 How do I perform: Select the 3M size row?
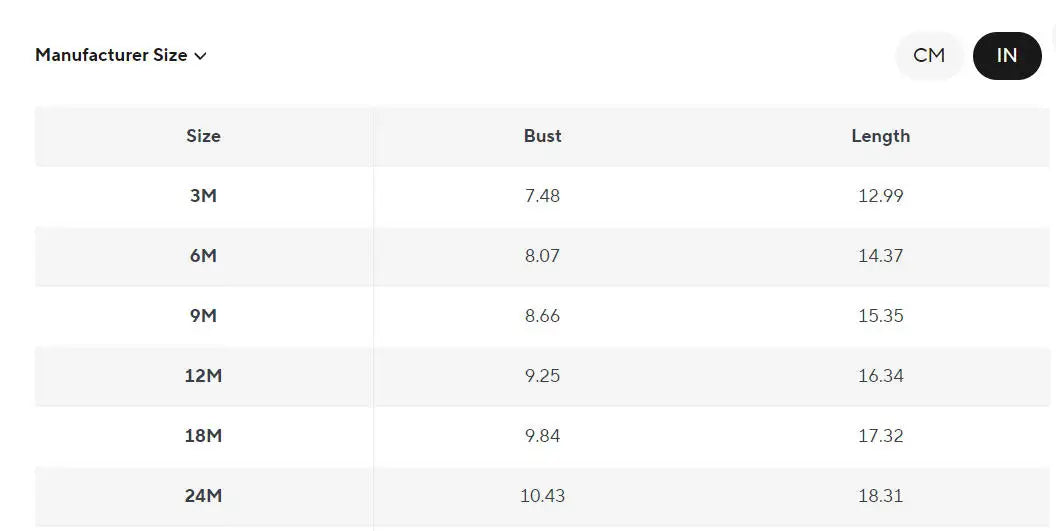[542, 196]
